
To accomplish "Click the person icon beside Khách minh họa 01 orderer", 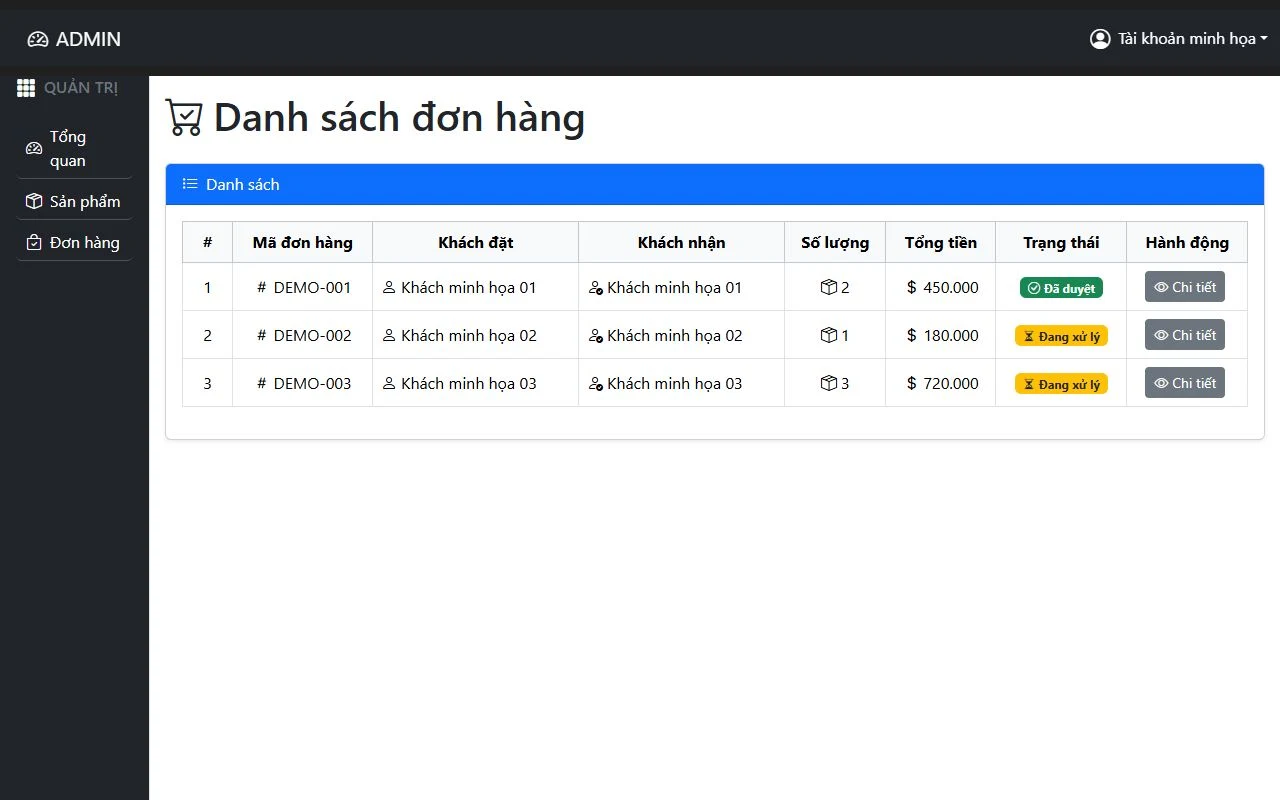I will tap(390, 287).
